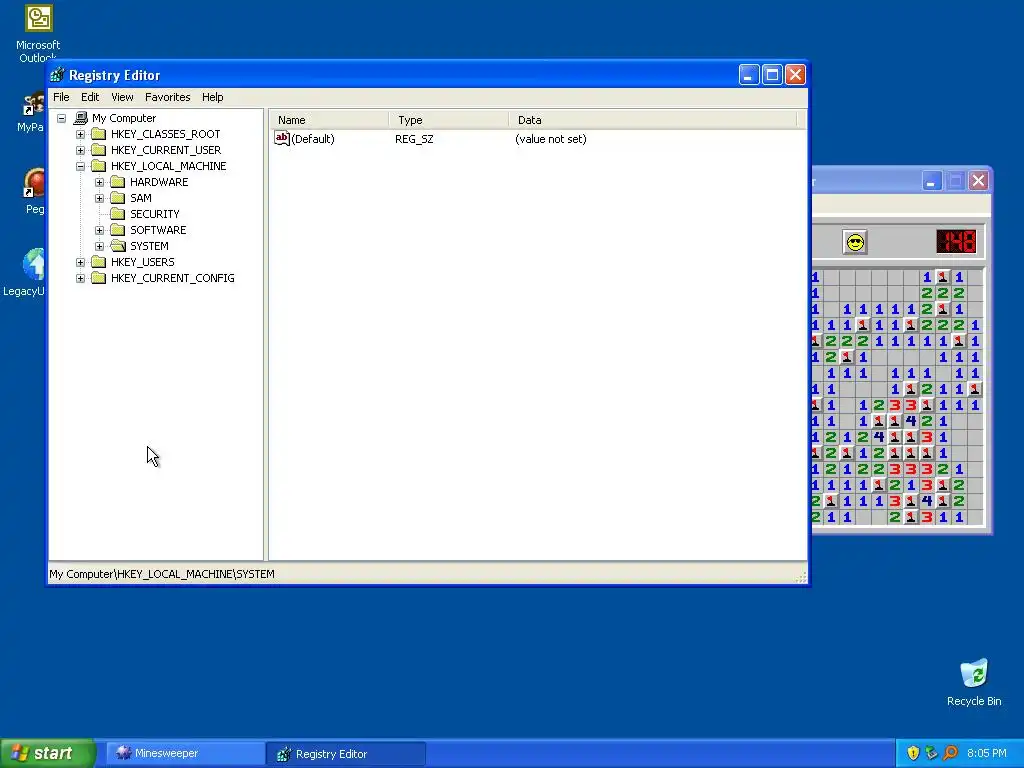Expand HKEY_CLASSES_ROOT key
The image size is (1024, 768).
pyautogui.click(x=80, y=134)
